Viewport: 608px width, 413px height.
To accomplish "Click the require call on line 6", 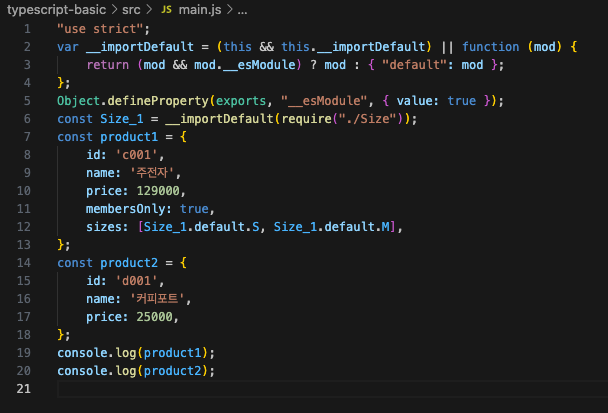I will [x=306, y=119].
